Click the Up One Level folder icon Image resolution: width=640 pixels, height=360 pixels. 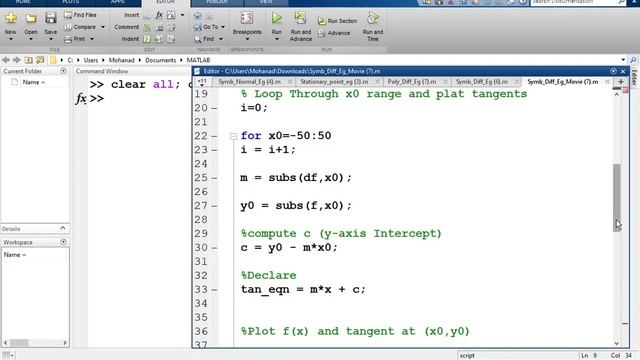(29, 60)
